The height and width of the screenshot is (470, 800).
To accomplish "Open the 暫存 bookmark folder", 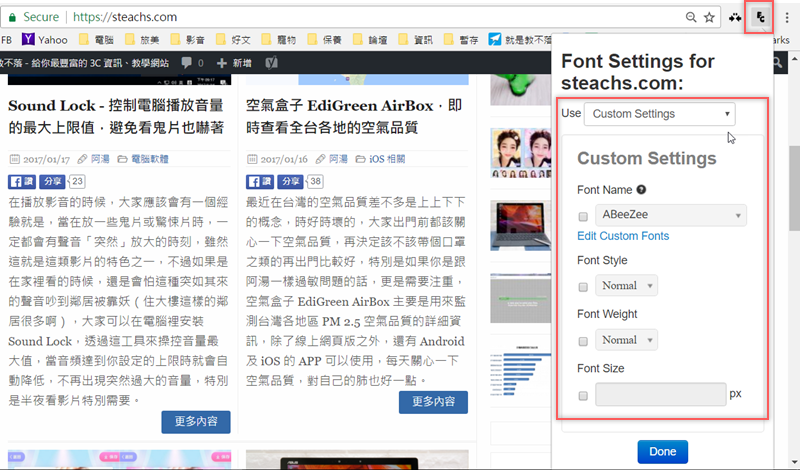I will 461,39.
